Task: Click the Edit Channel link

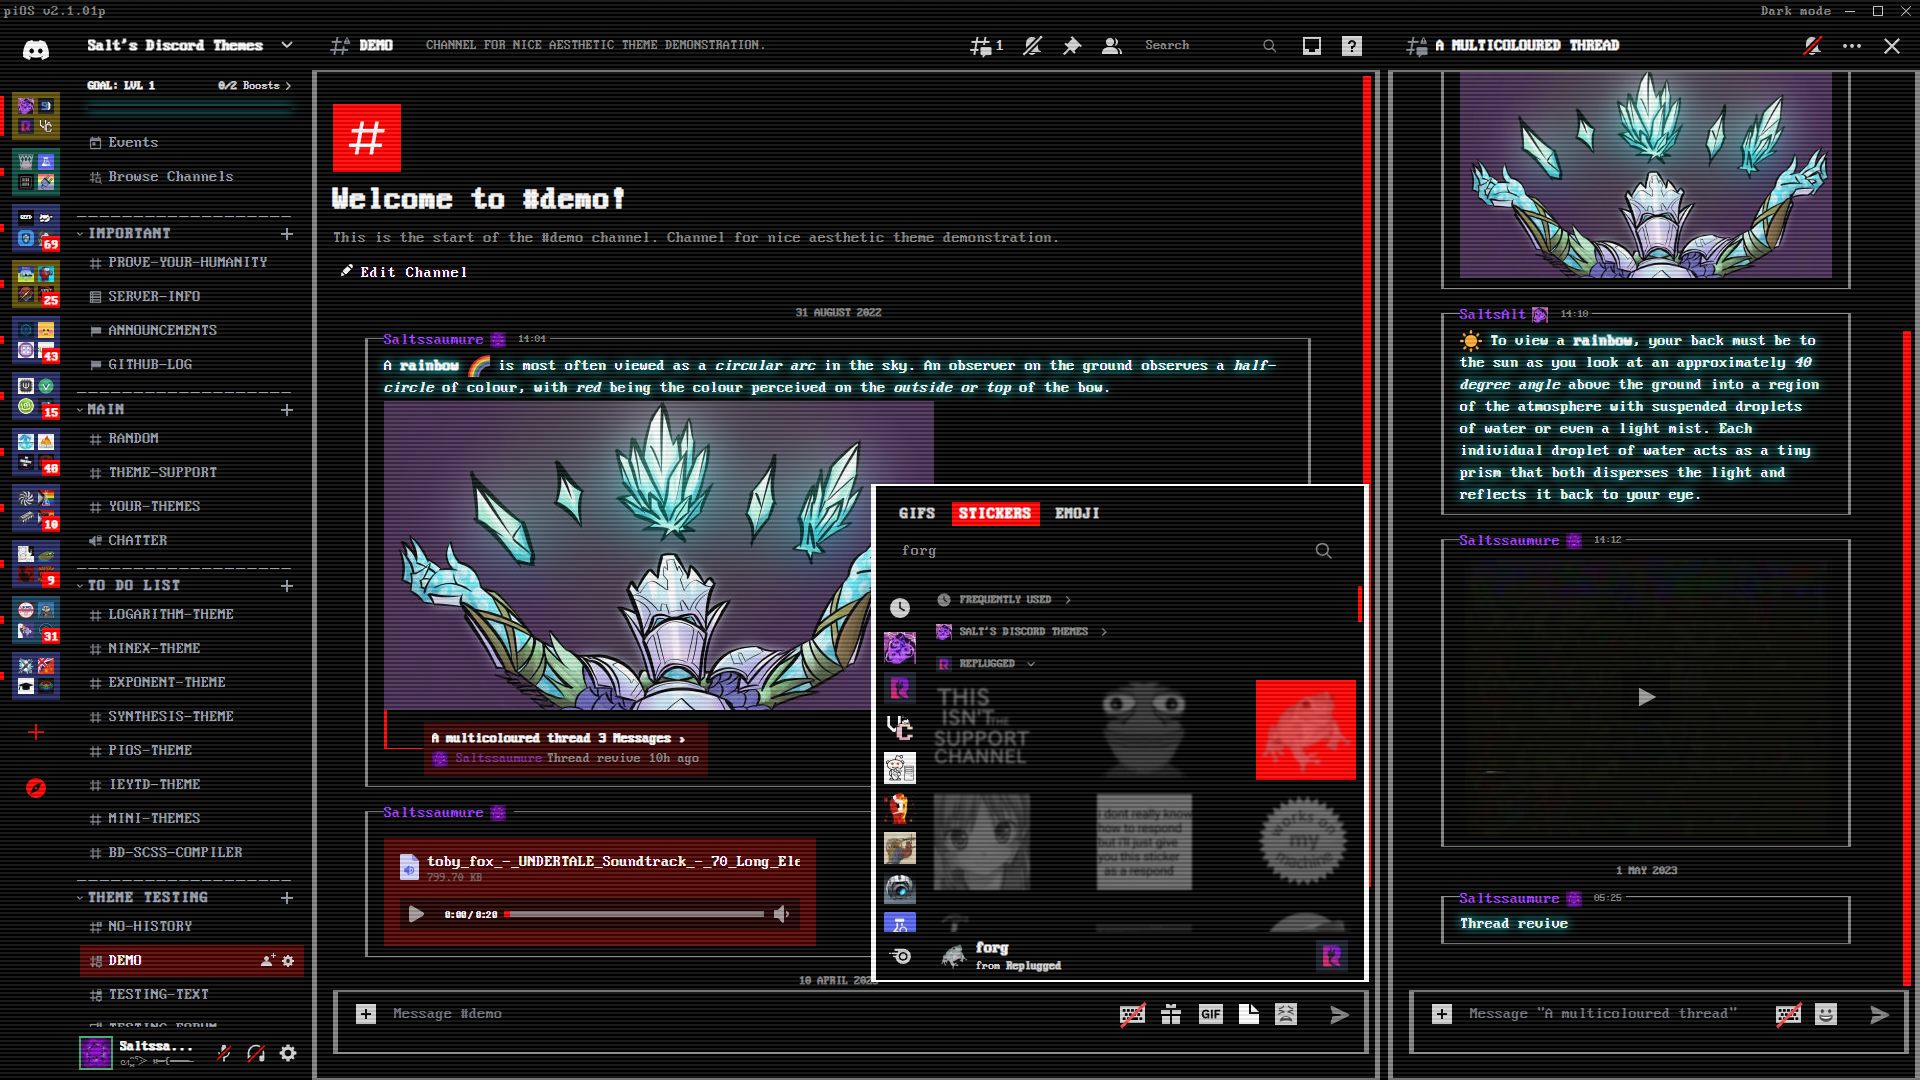Action: pyautogui.click(x=404, y=272)
